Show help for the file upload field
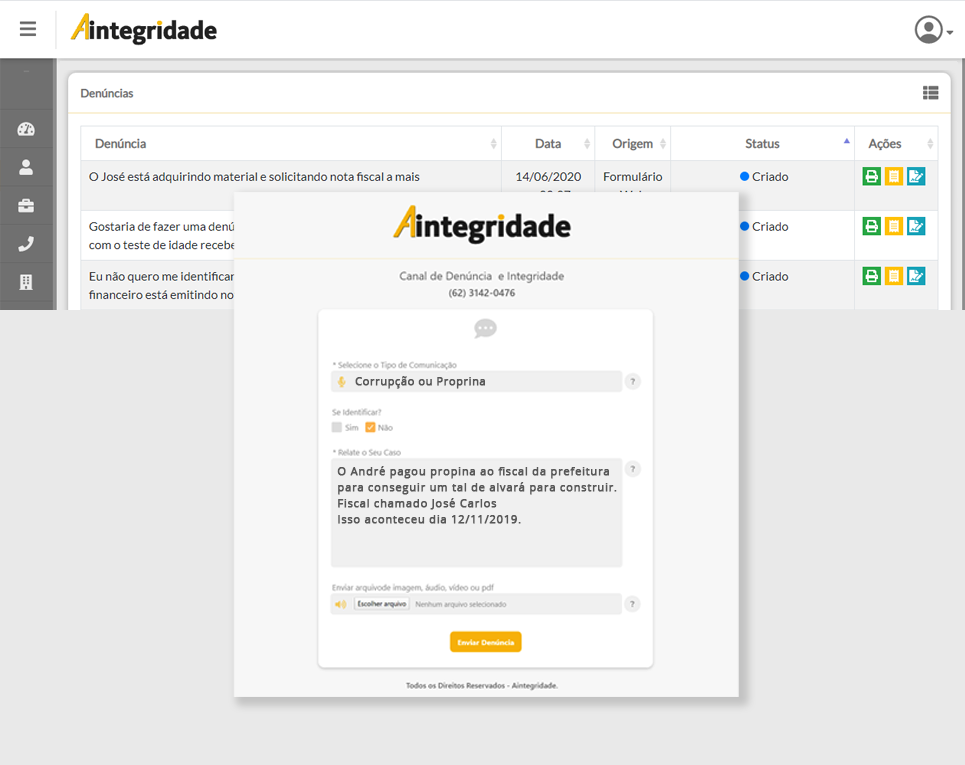965x765 pixels. (633, 604)
